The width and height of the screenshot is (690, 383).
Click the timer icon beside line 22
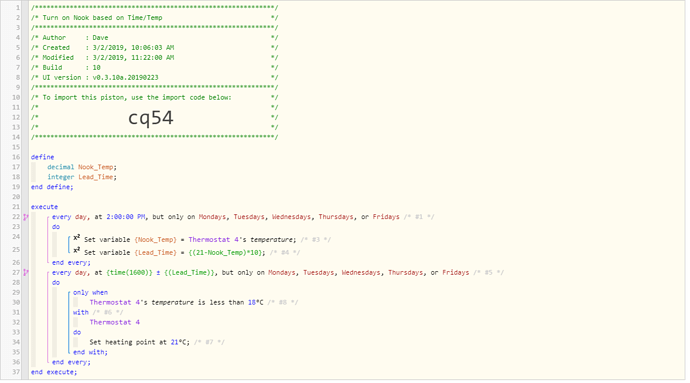(x=26, y=217)
